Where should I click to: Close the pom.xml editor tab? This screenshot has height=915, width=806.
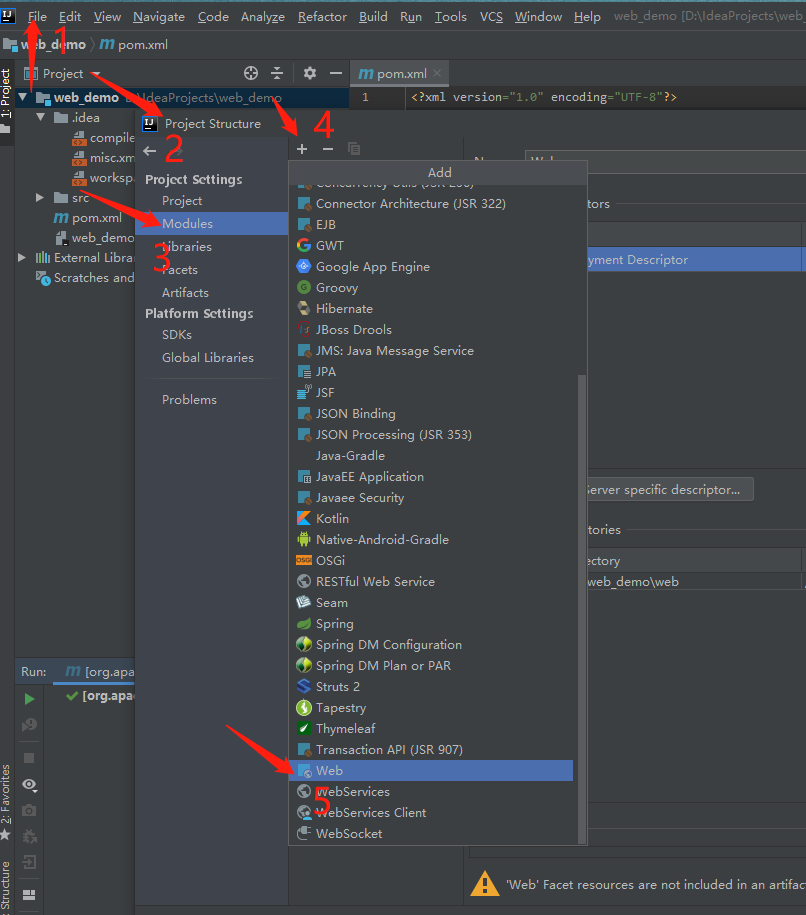click(437, 73)
